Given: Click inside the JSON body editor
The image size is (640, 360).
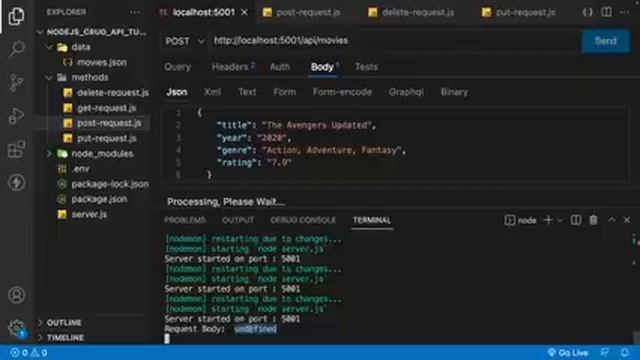Looking at the screenshot, I should (x=396, y=144).
